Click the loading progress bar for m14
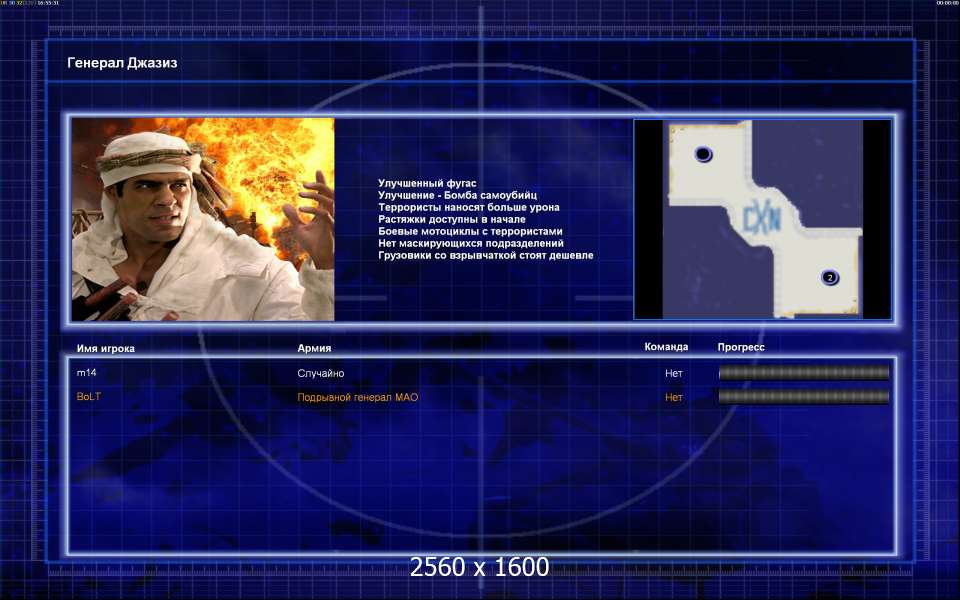Screen dimensions: 960x600 coord(803,373)
